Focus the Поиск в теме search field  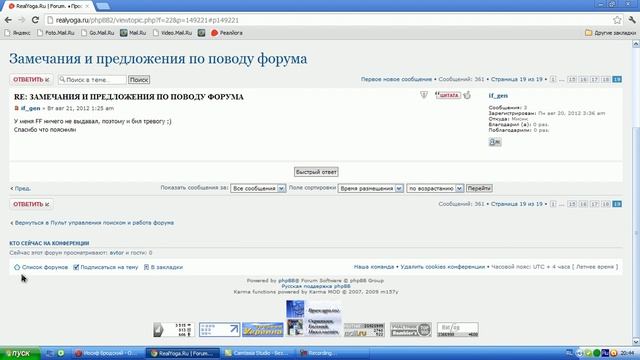[92, 80]
